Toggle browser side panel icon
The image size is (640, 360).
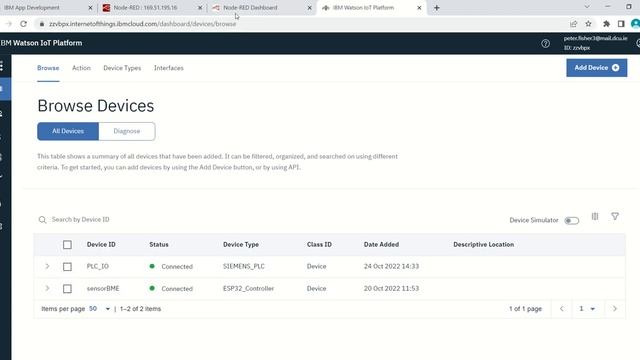pos(621,24)
